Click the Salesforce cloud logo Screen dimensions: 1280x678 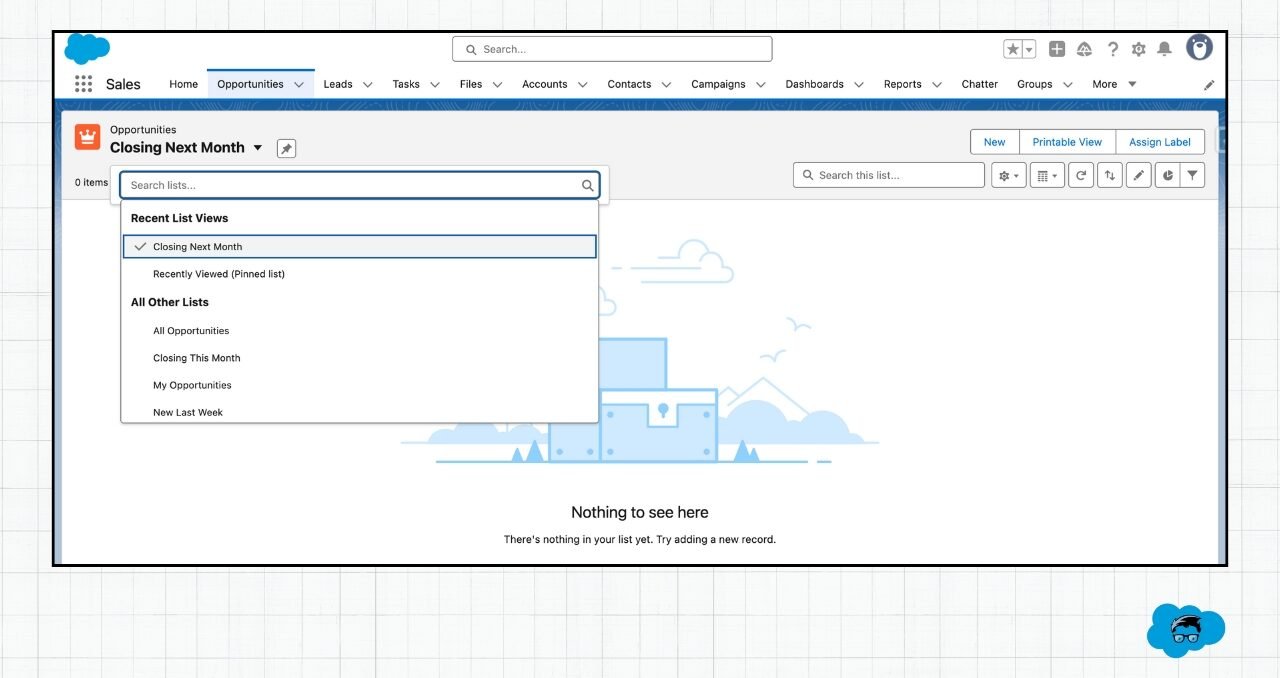87,49
